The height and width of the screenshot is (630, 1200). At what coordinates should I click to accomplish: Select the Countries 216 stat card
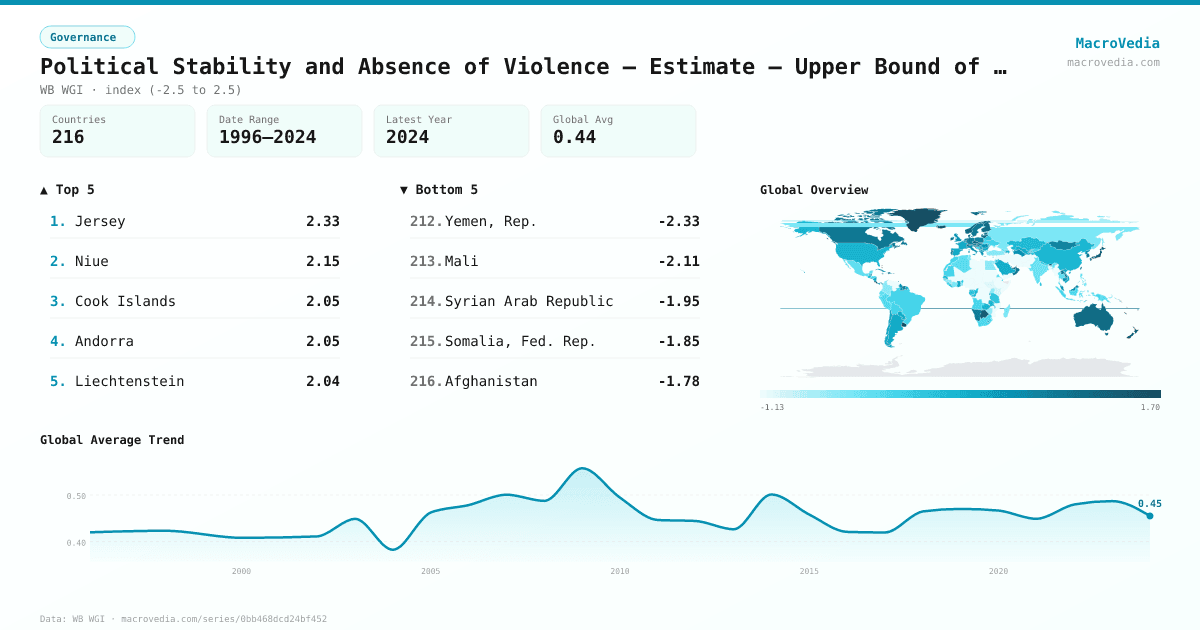pyautogui.click(x=118, y=131)
